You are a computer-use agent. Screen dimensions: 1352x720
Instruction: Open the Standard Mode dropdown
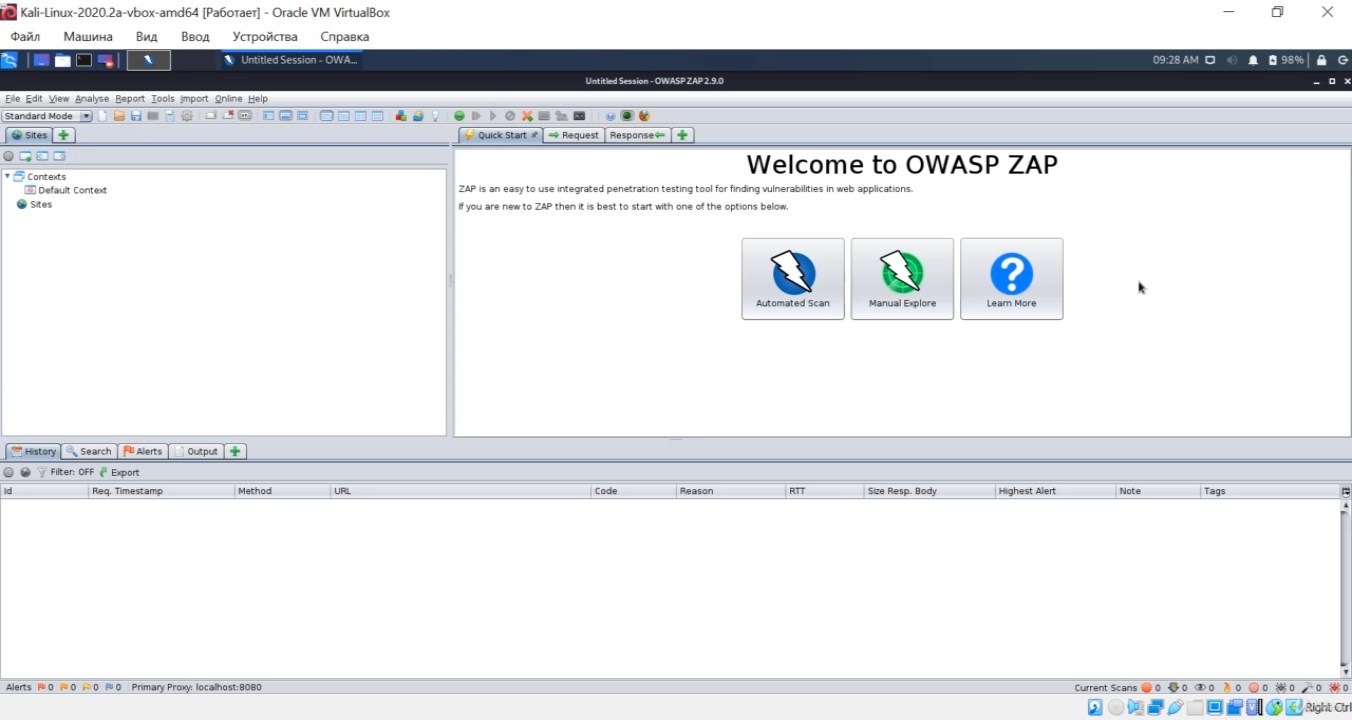[47, 116]
